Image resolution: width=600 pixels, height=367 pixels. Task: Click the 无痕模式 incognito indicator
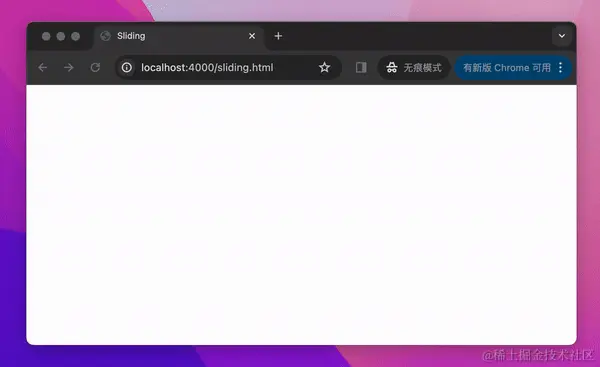[414, 68]
